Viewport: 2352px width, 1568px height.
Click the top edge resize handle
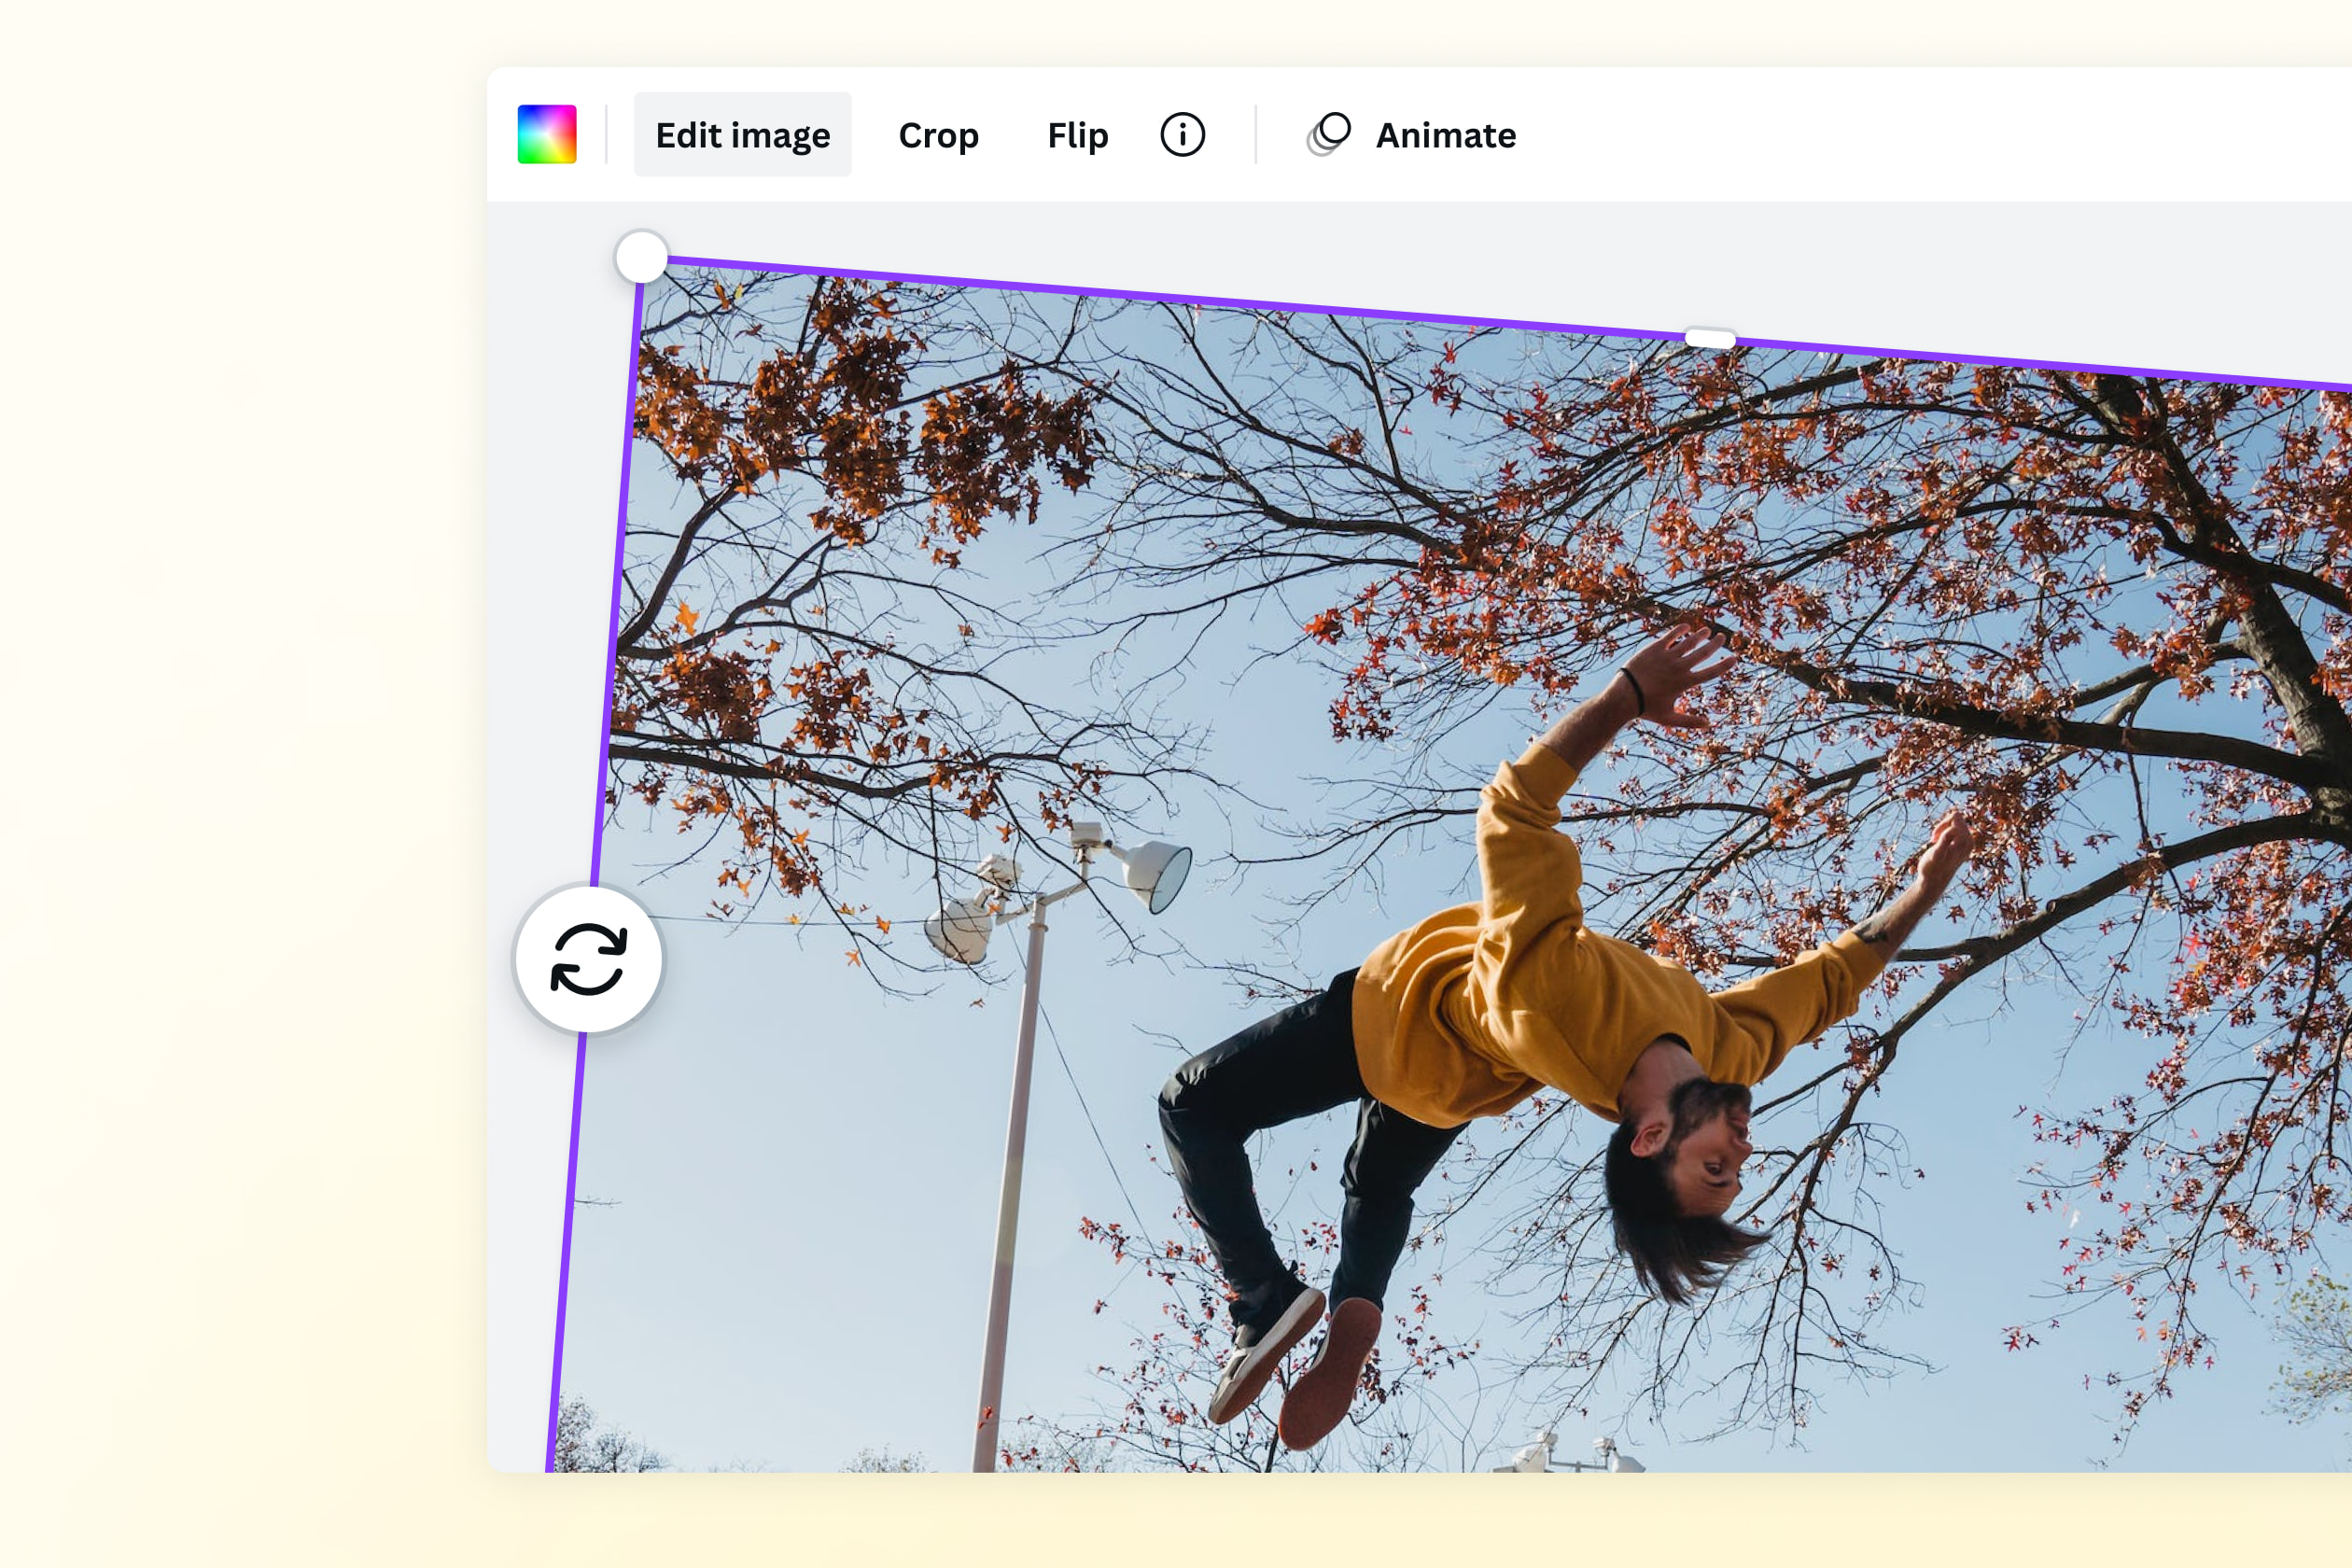coord(1710,339)
